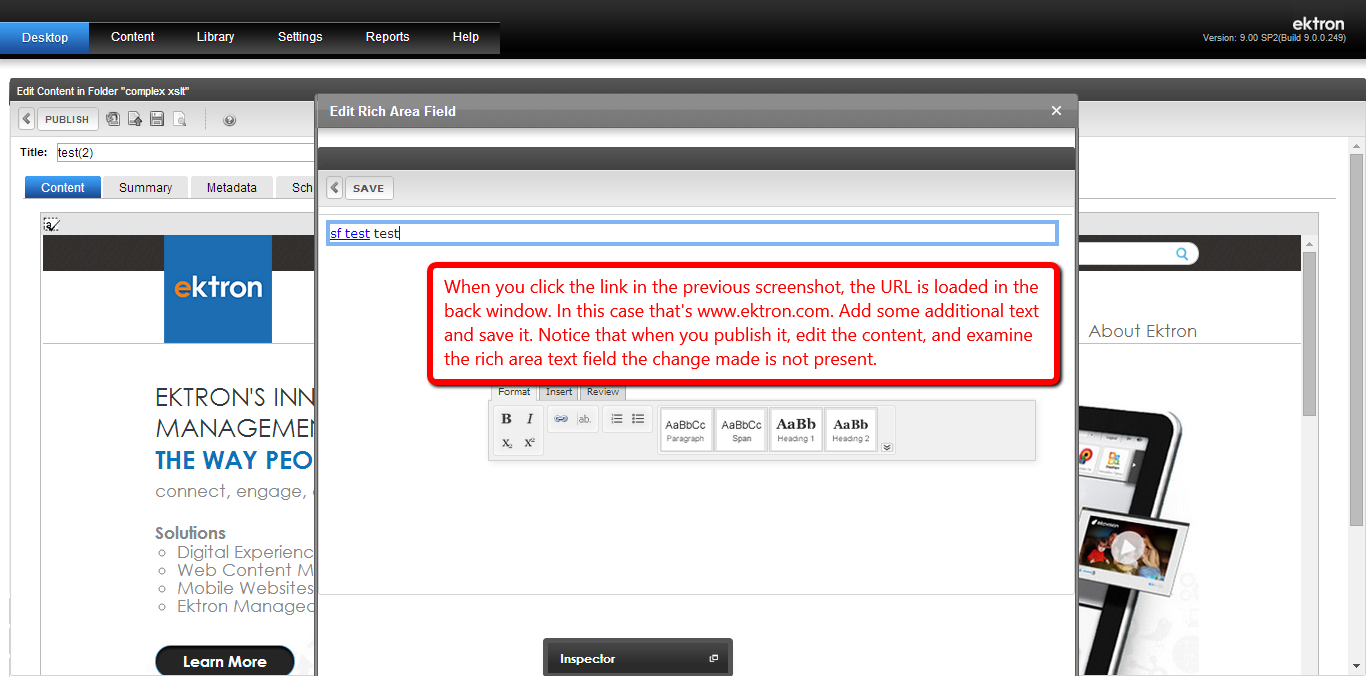Preview content with the magnifier page icon
1366x677 pixels.
click(180, 119)
